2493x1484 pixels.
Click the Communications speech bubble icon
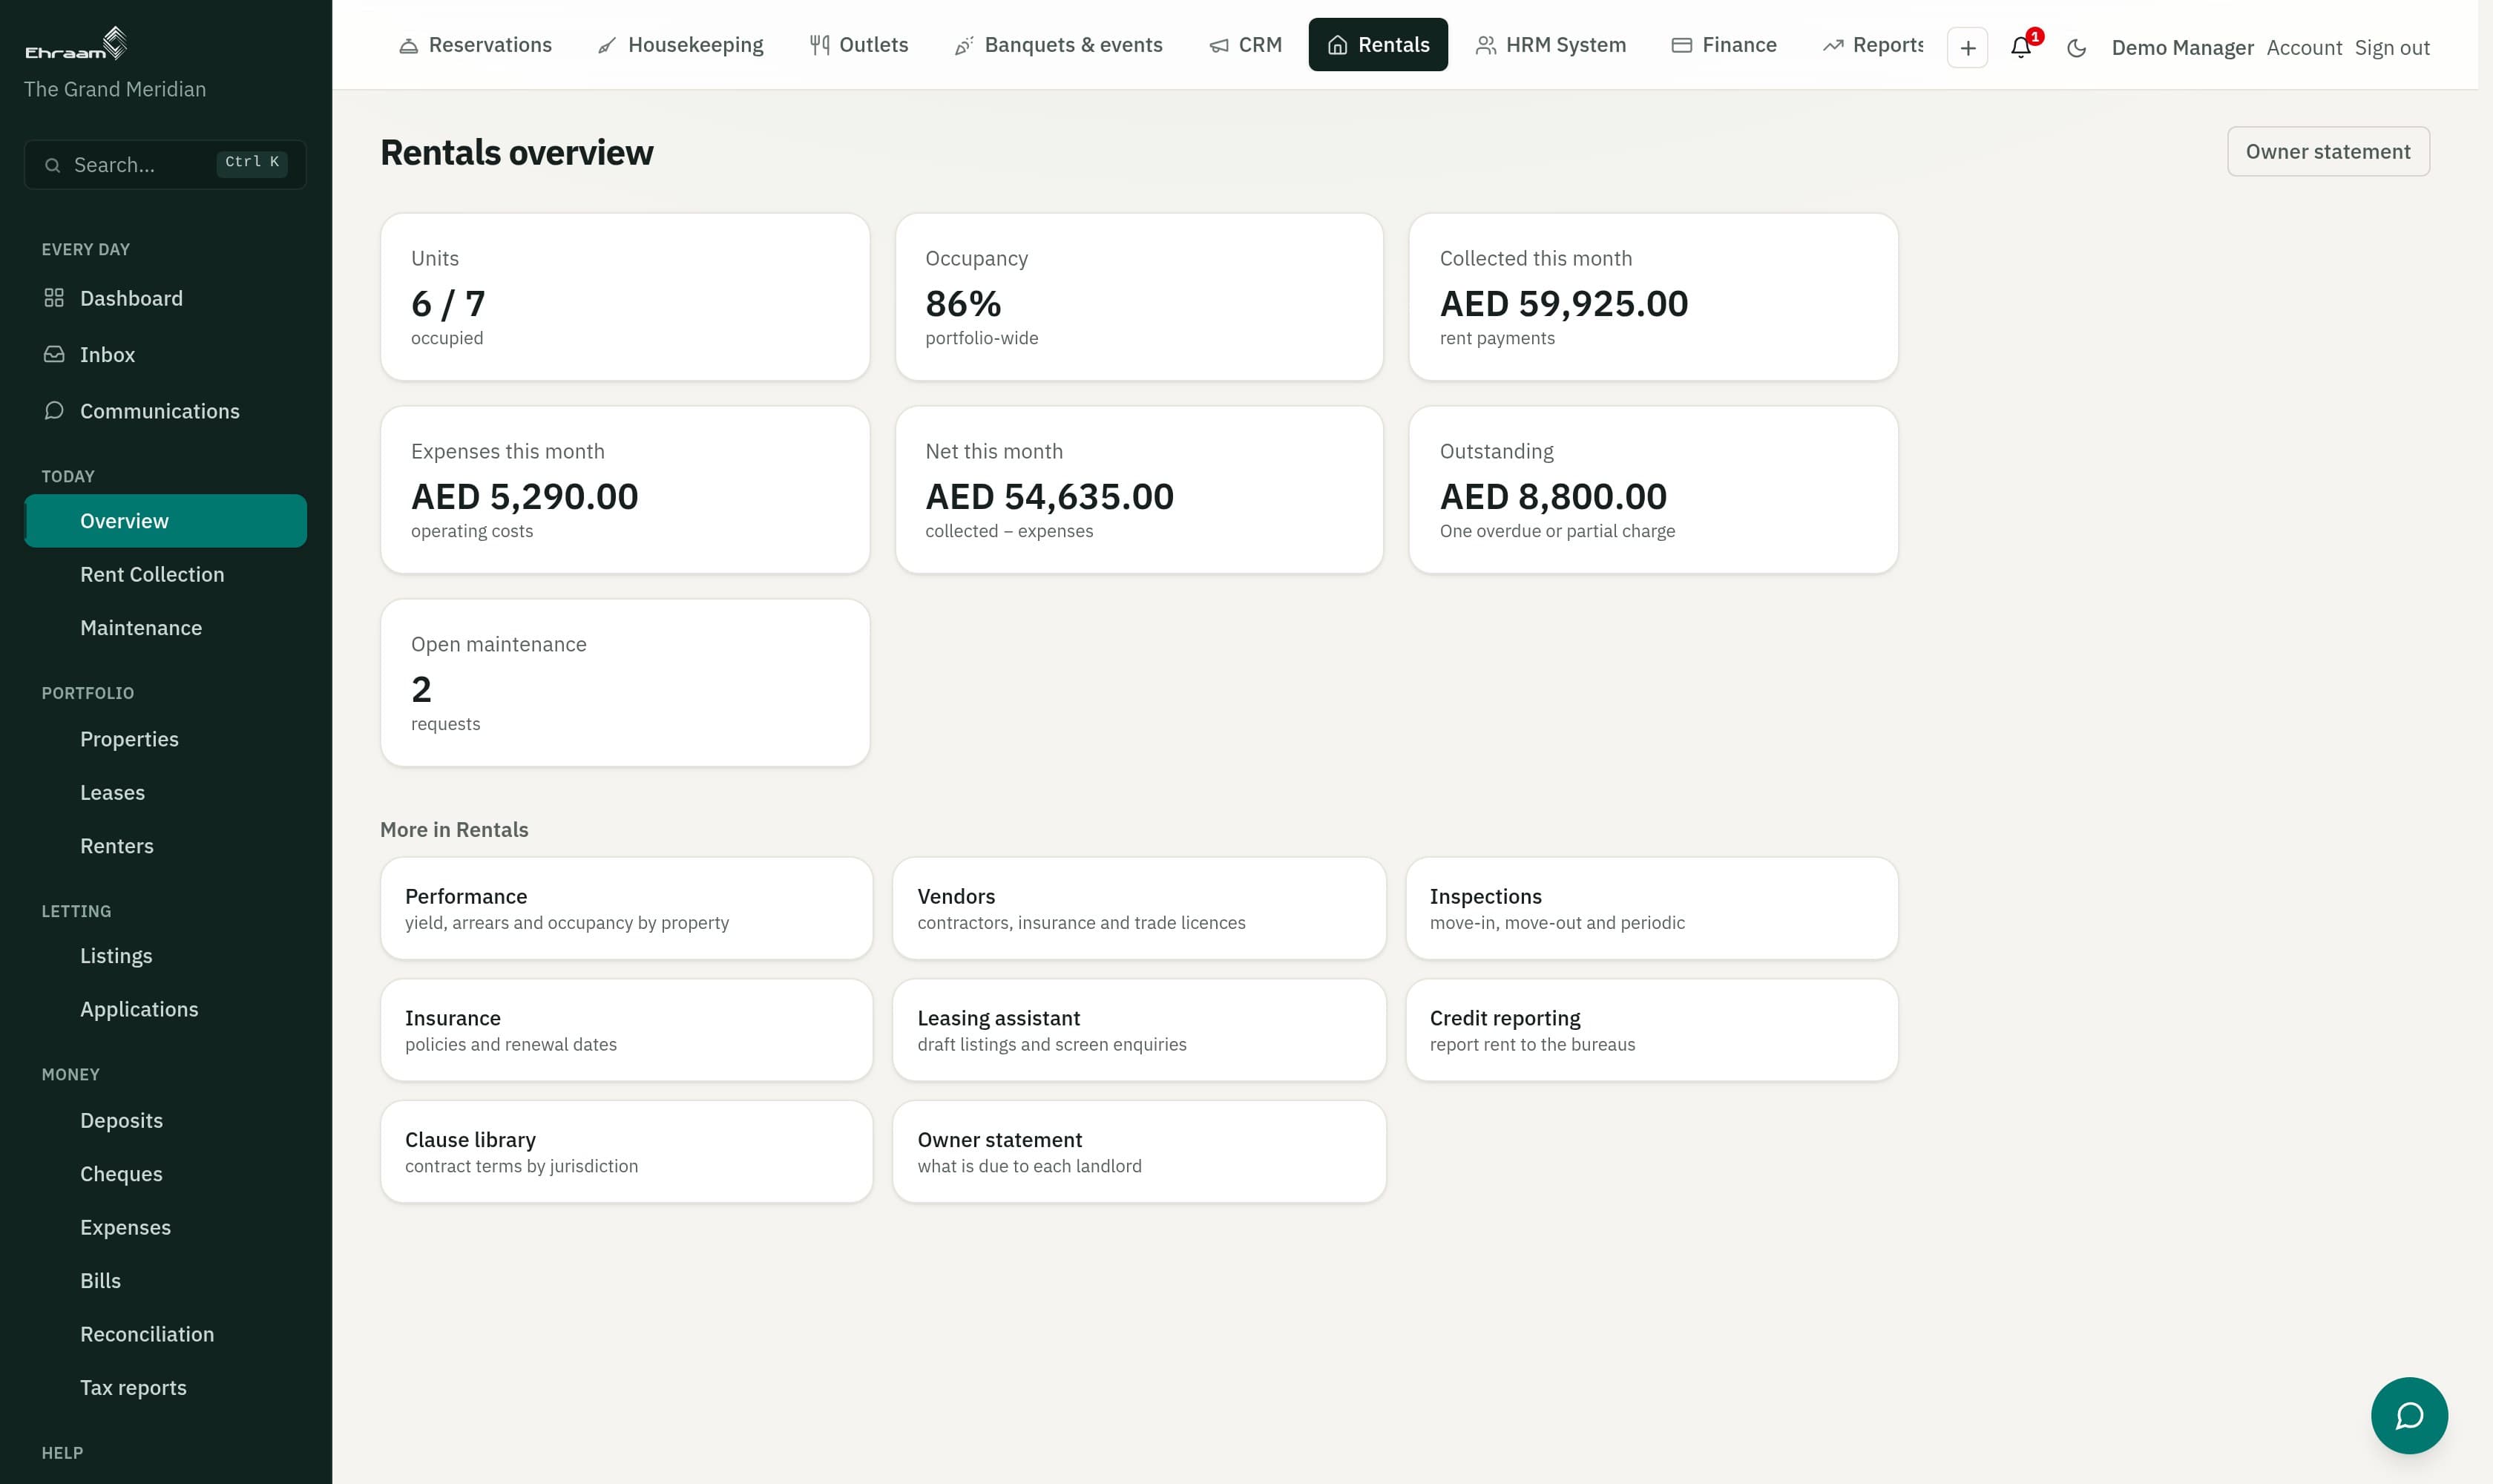tap(54, 411)
